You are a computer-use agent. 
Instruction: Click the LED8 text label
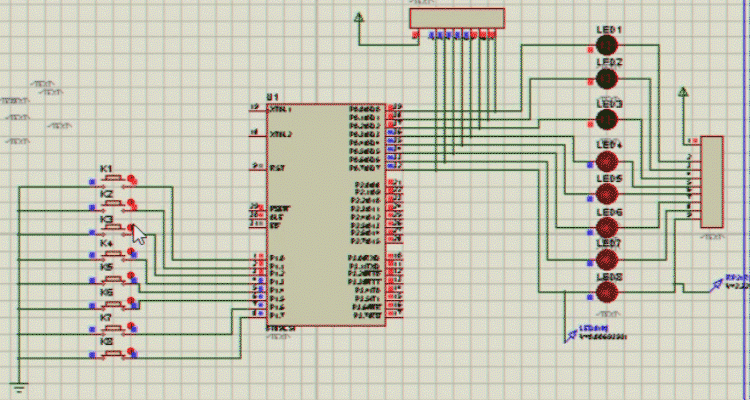tap(609, 278)
